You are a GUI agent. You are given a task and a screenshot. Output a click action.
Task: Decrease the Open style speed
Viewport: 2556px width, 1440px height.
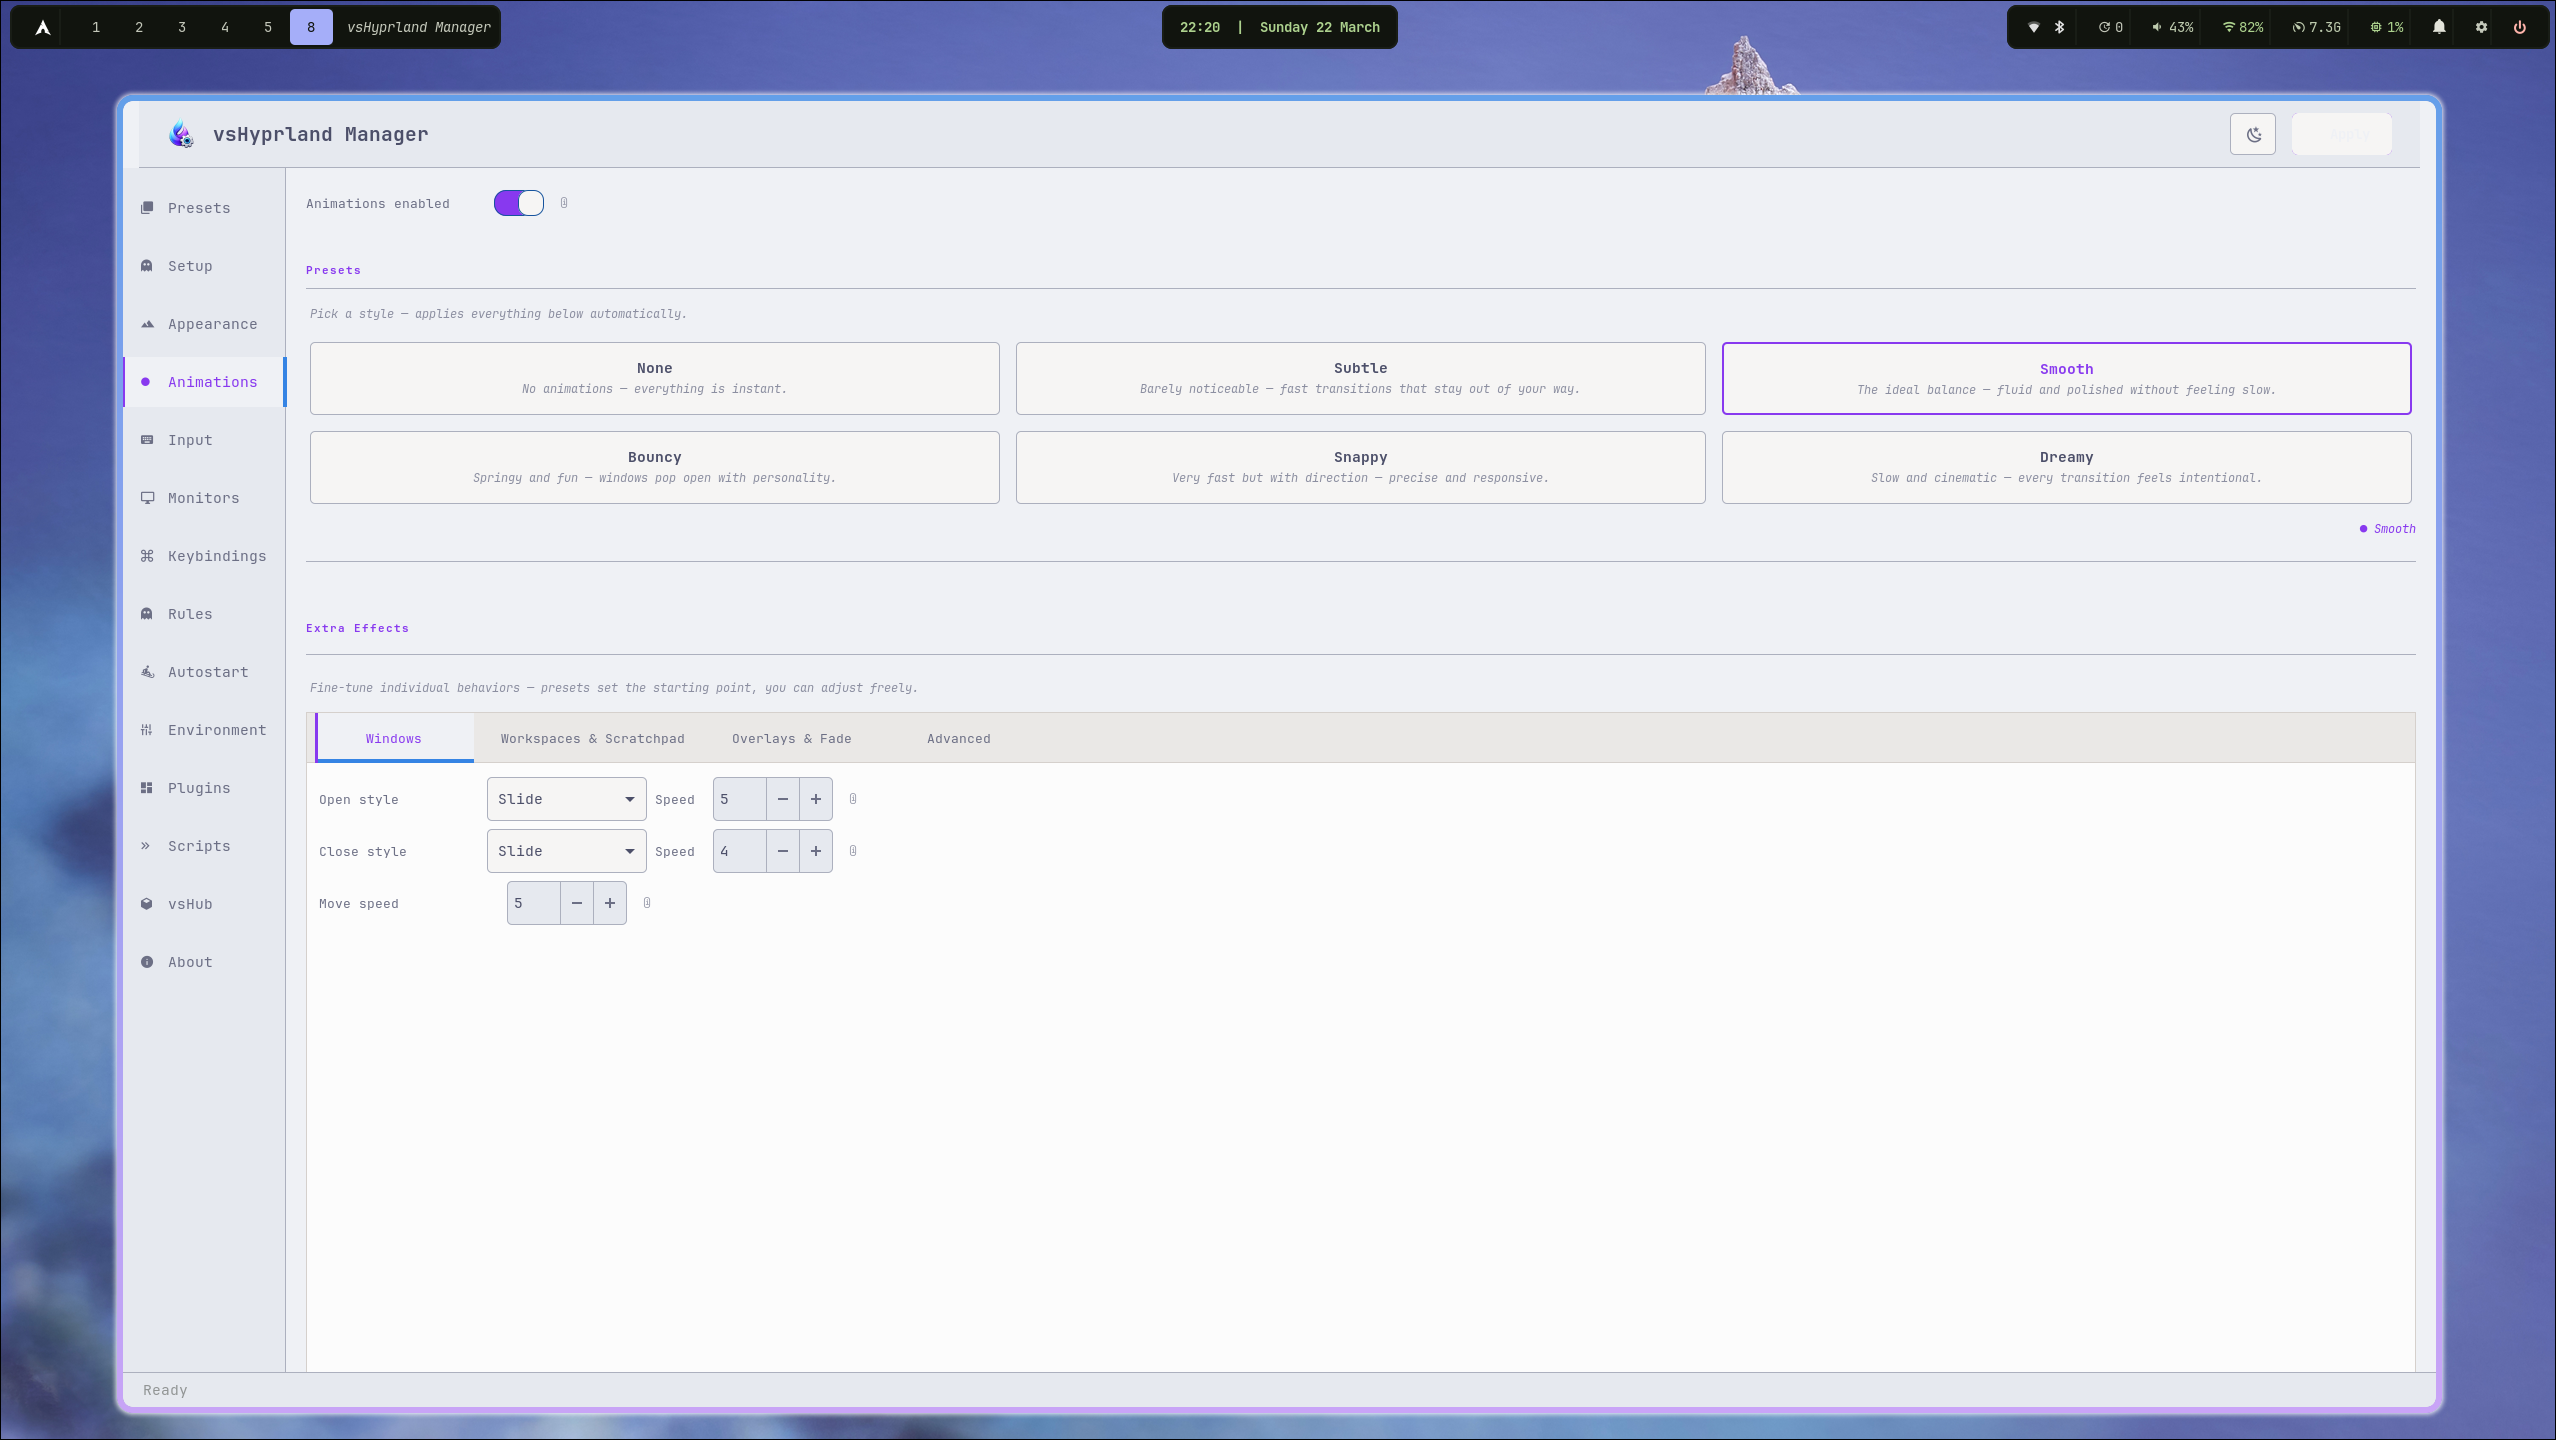783,799
